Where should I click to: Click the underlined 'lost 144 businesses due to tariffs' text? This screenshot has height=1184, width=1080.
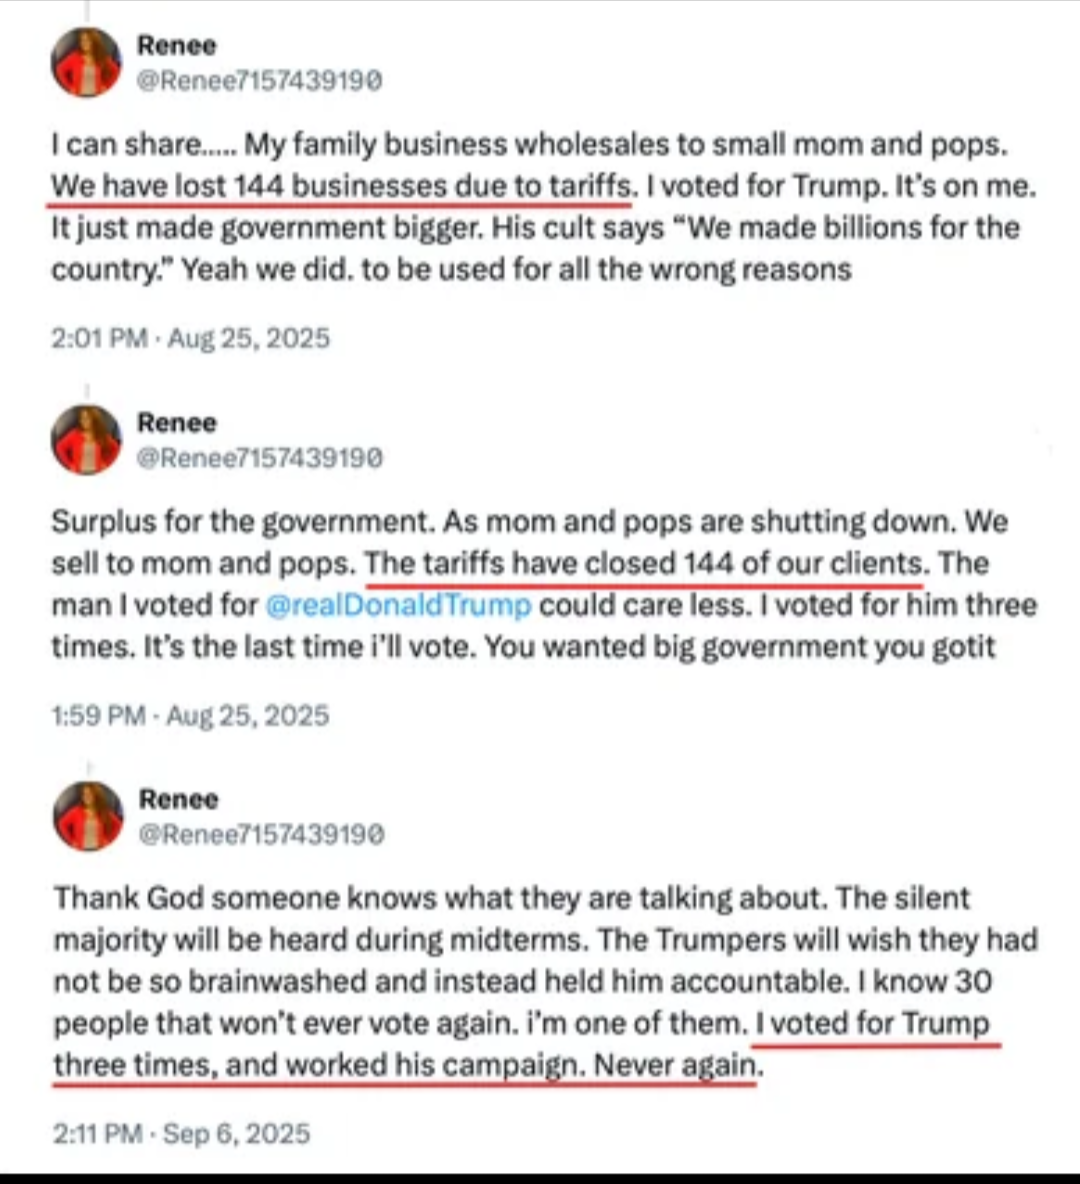(x=340, y=186)
